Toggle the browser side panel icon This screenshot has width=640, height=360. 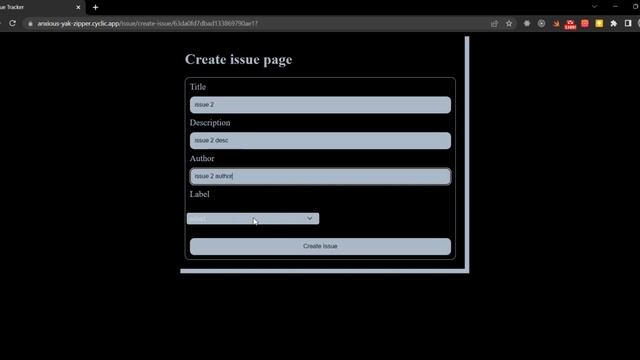pyautogui.click(x=628, y=24)
